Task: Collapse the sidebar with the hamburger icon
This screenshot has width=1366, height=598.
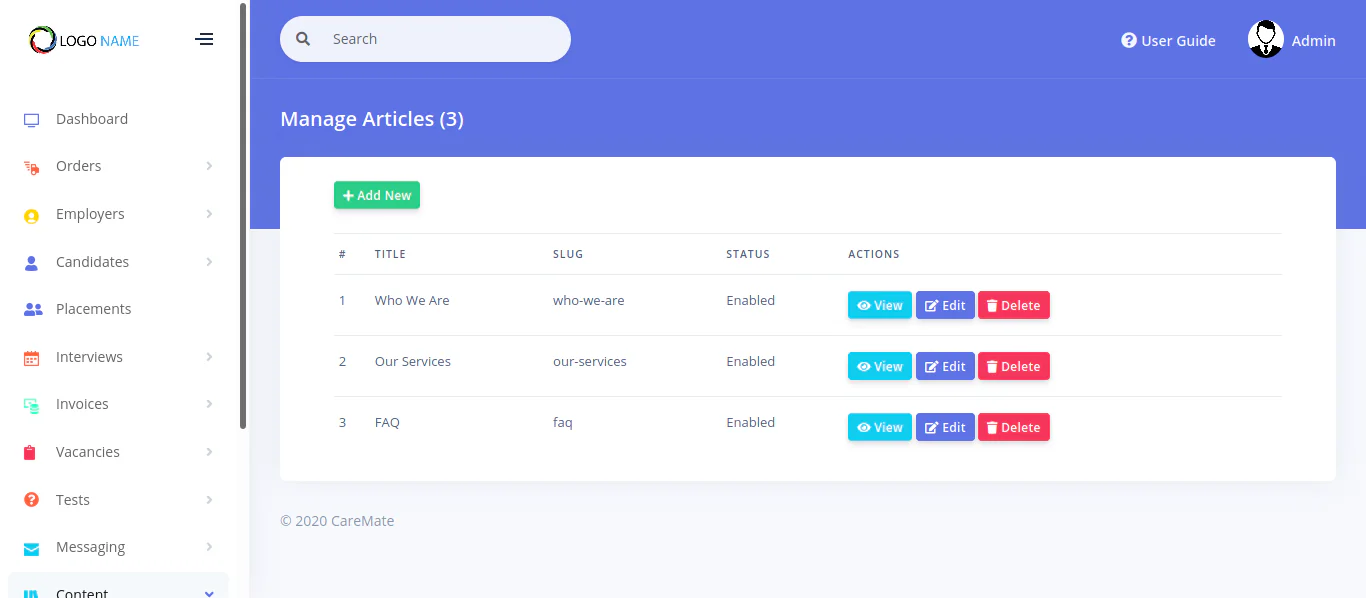Action: point(204,39)
